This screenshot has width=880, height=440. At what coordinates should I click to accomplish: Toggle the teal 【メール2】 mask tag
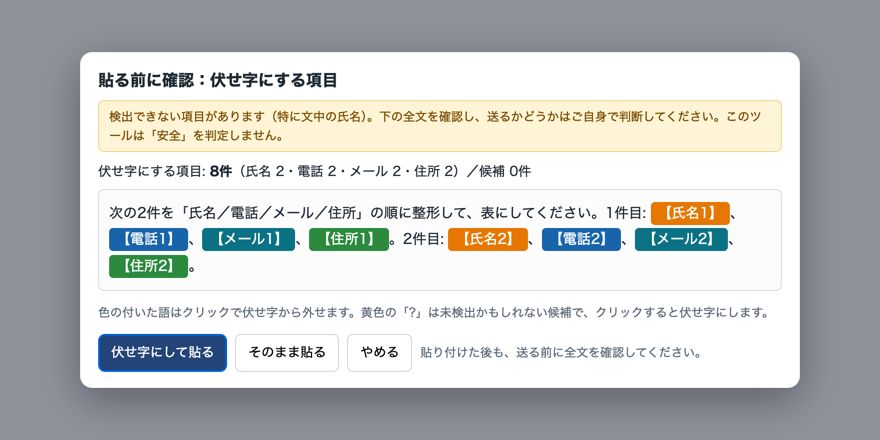coord(681,239)
